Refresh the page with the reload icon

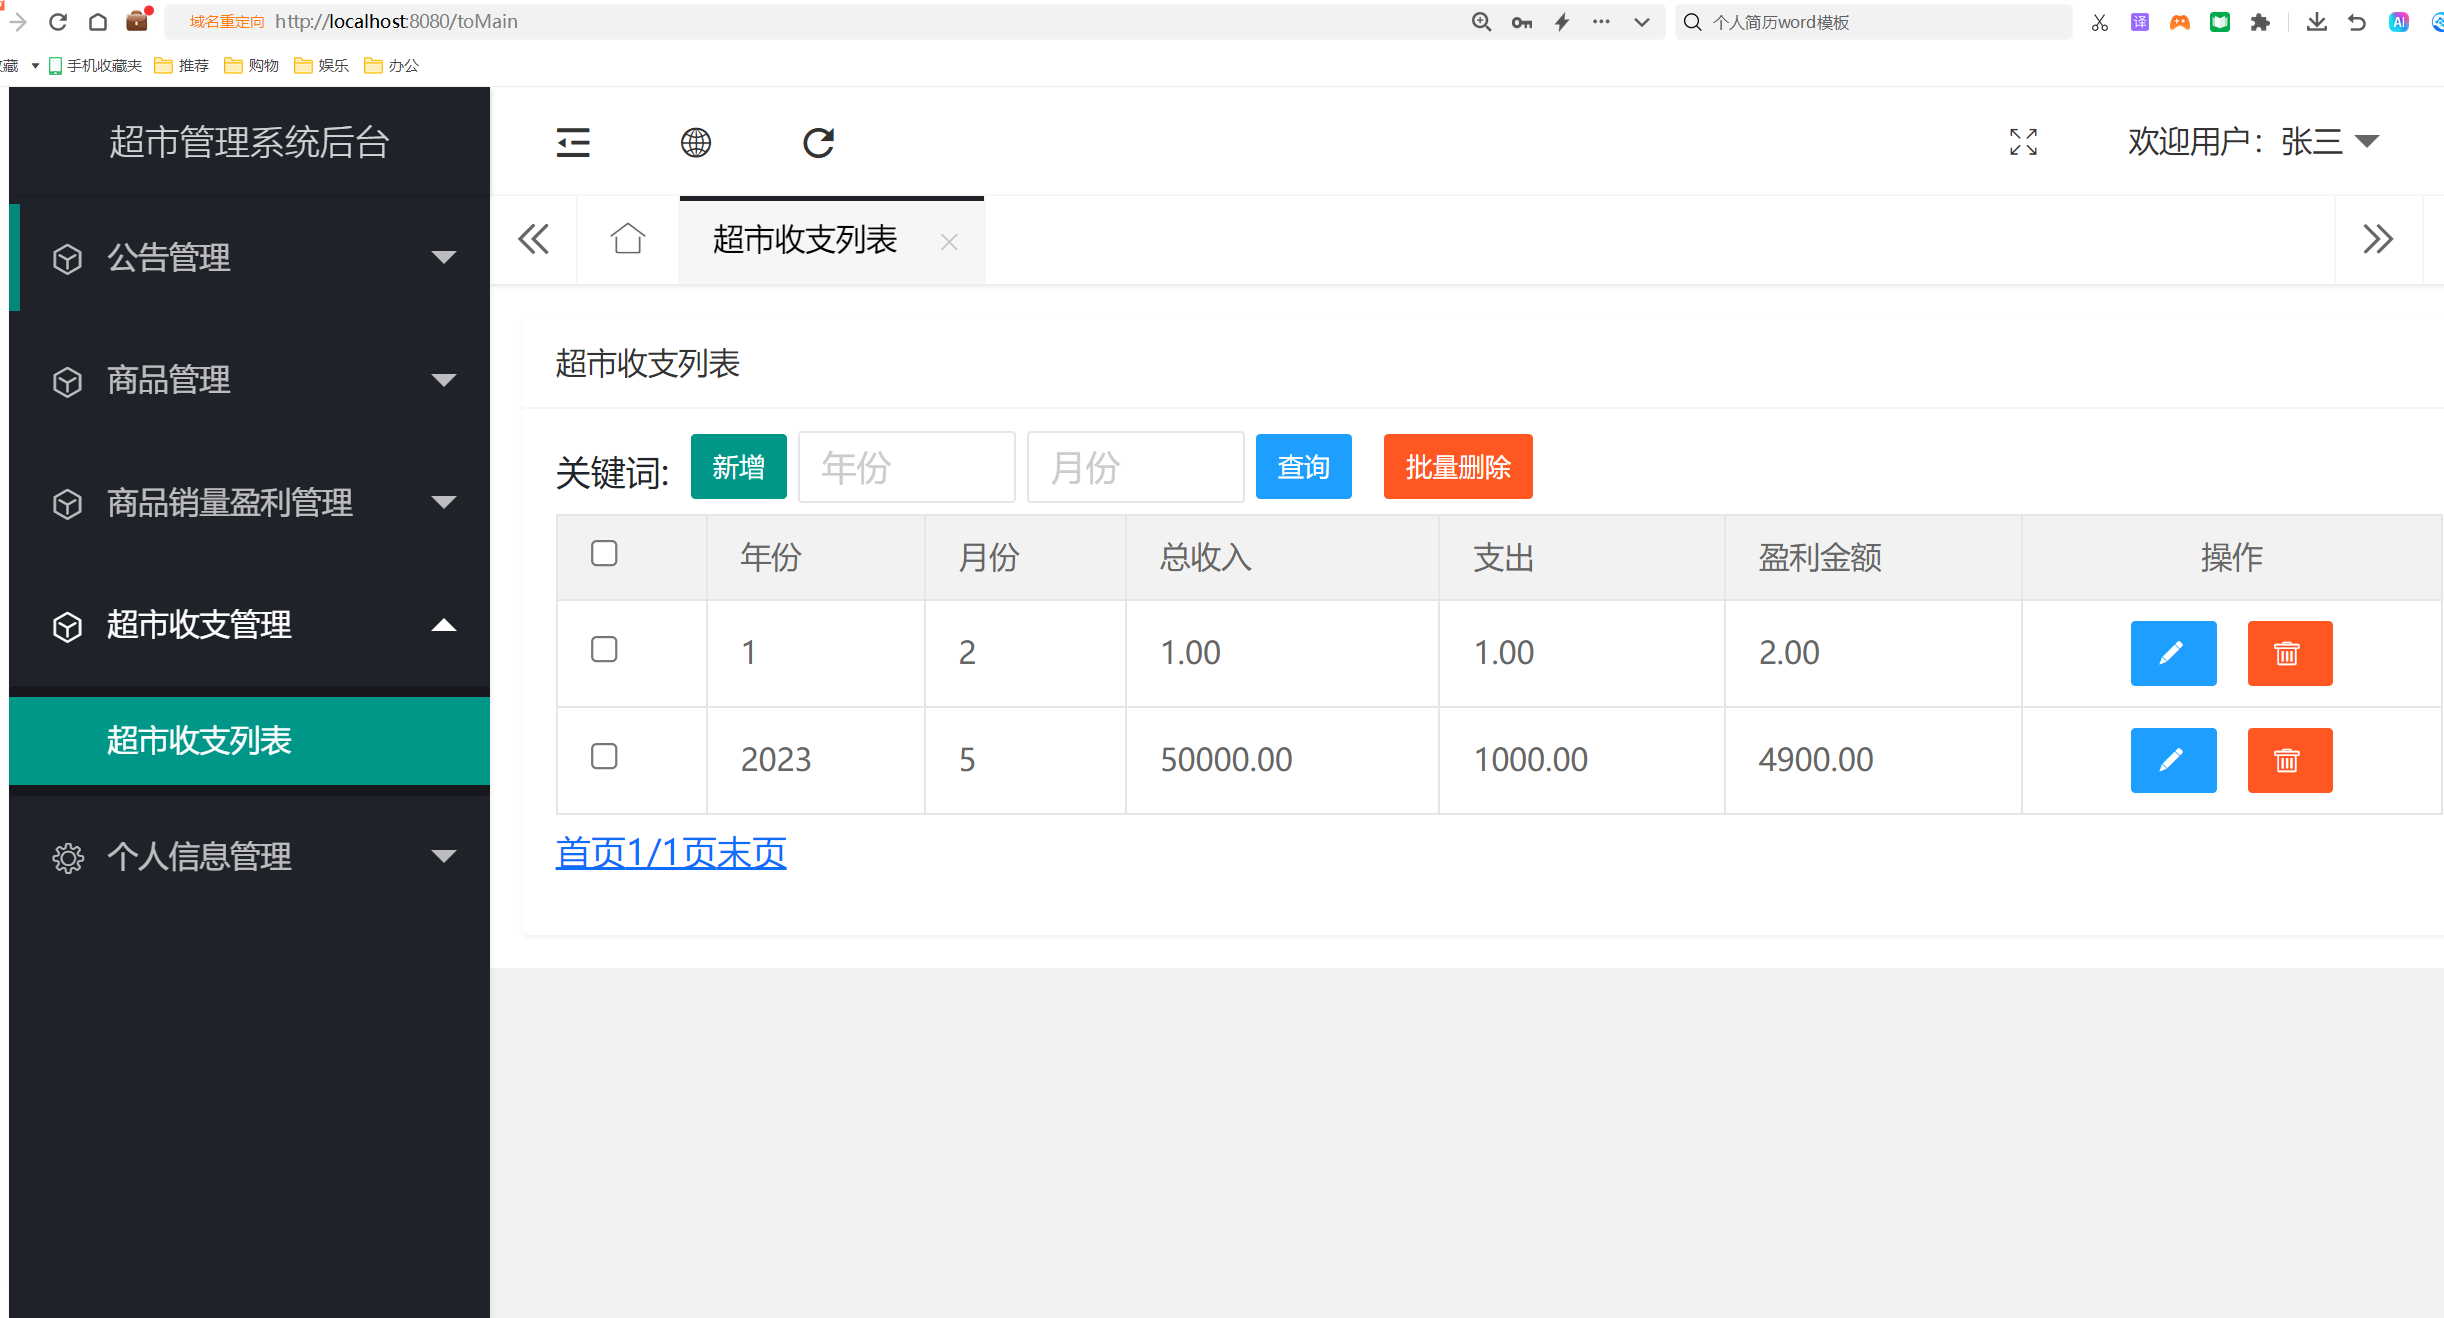click(x=818, y=142)
